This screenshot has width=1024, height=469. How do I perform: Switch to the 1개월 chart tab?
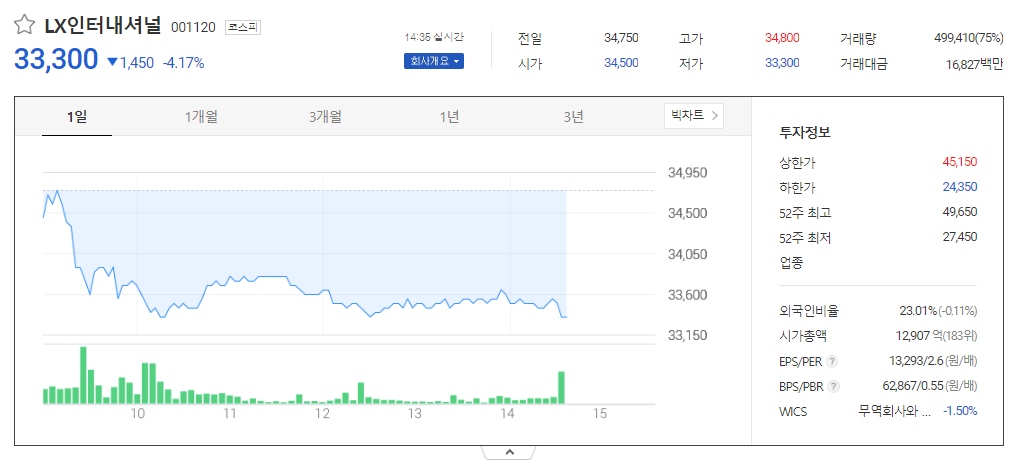[x=201, y=117]
